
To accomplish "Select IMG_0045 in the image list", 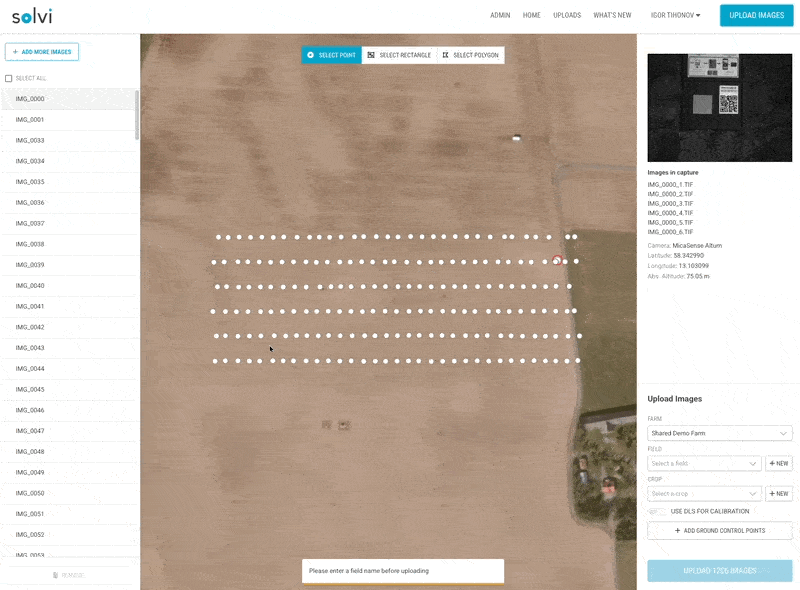I will click(69, 389).
